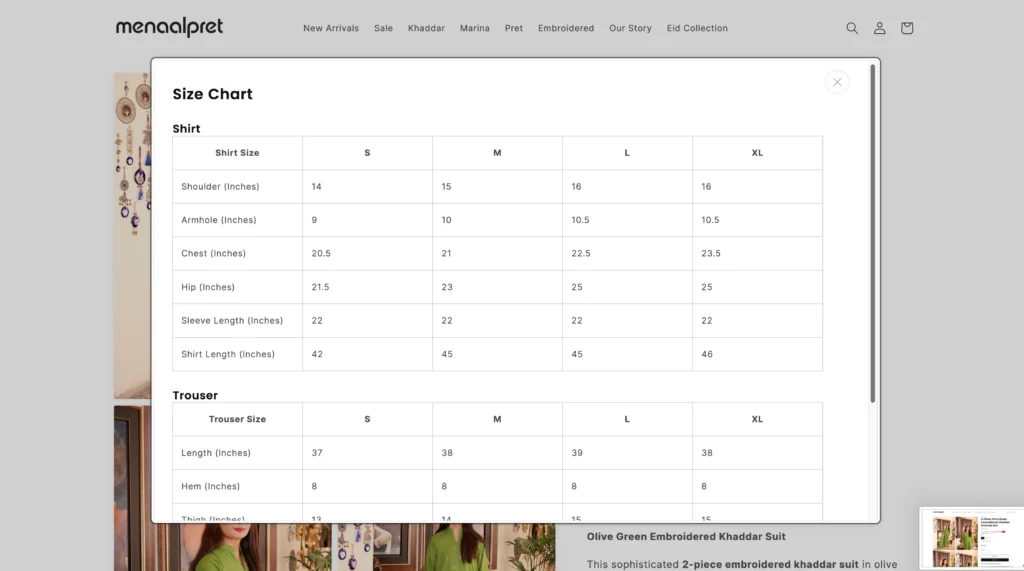Click the Trouser section heading

[x=195, y=395]
